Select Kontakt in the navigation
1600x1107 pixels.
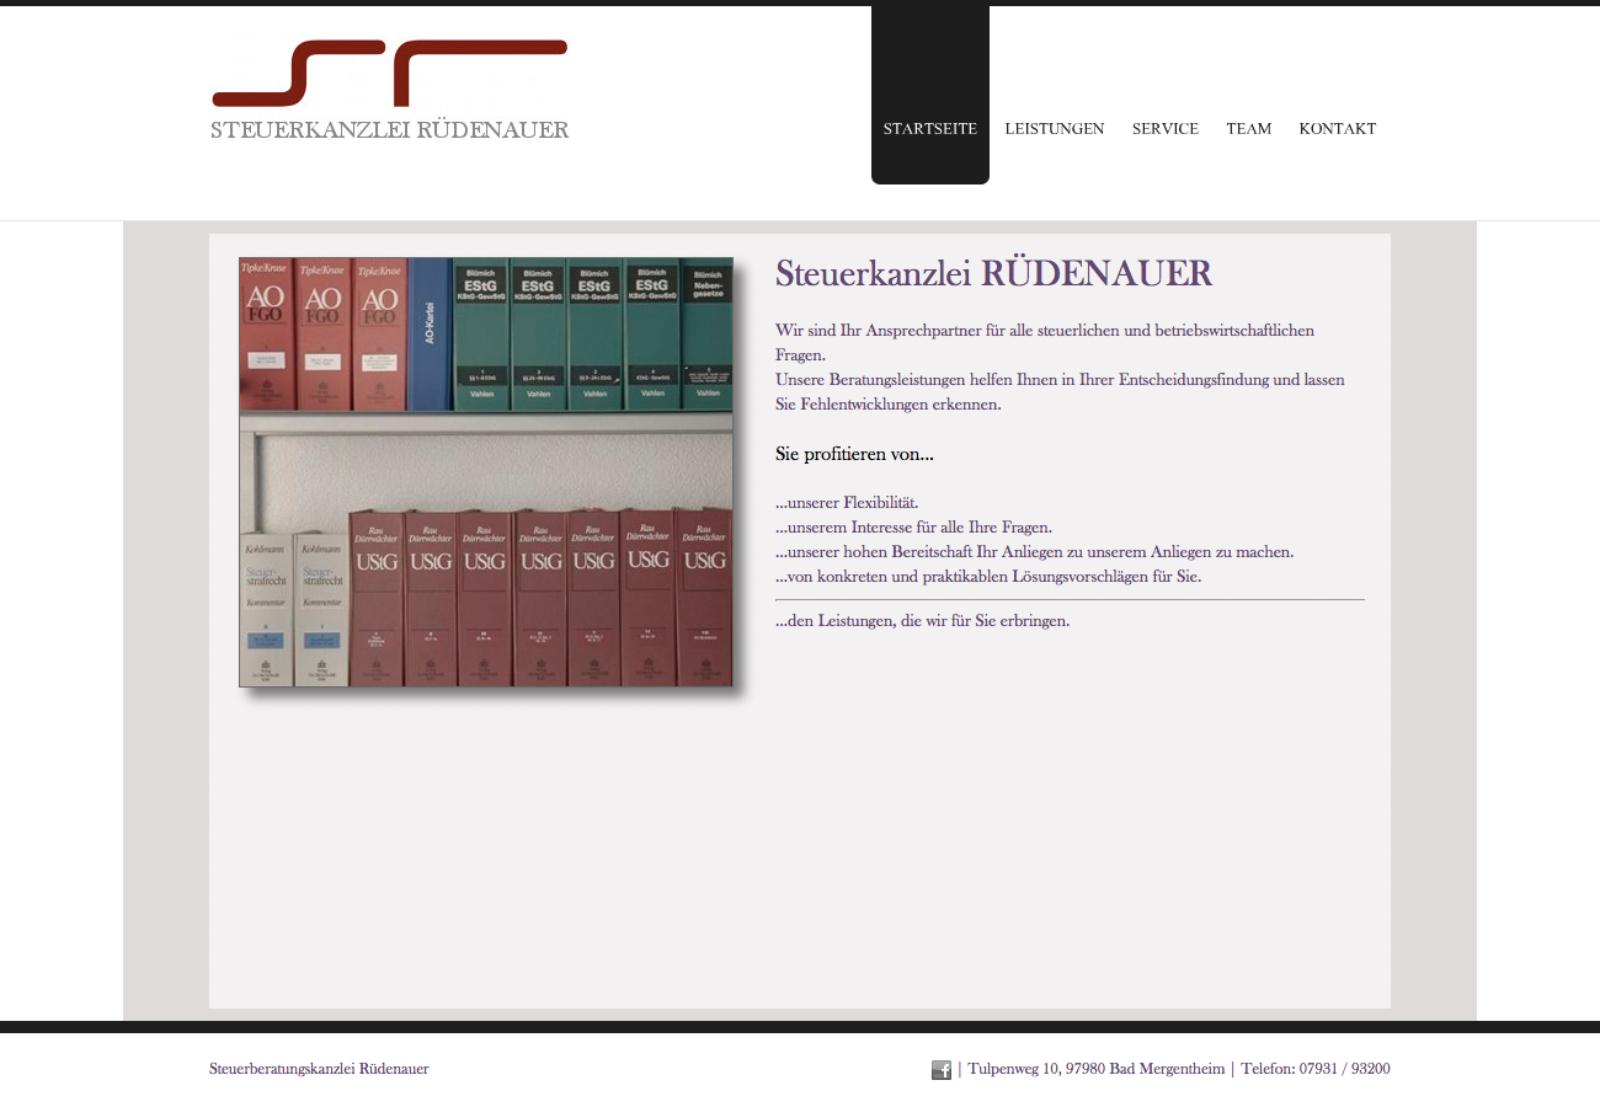(x=1337, y=128)
